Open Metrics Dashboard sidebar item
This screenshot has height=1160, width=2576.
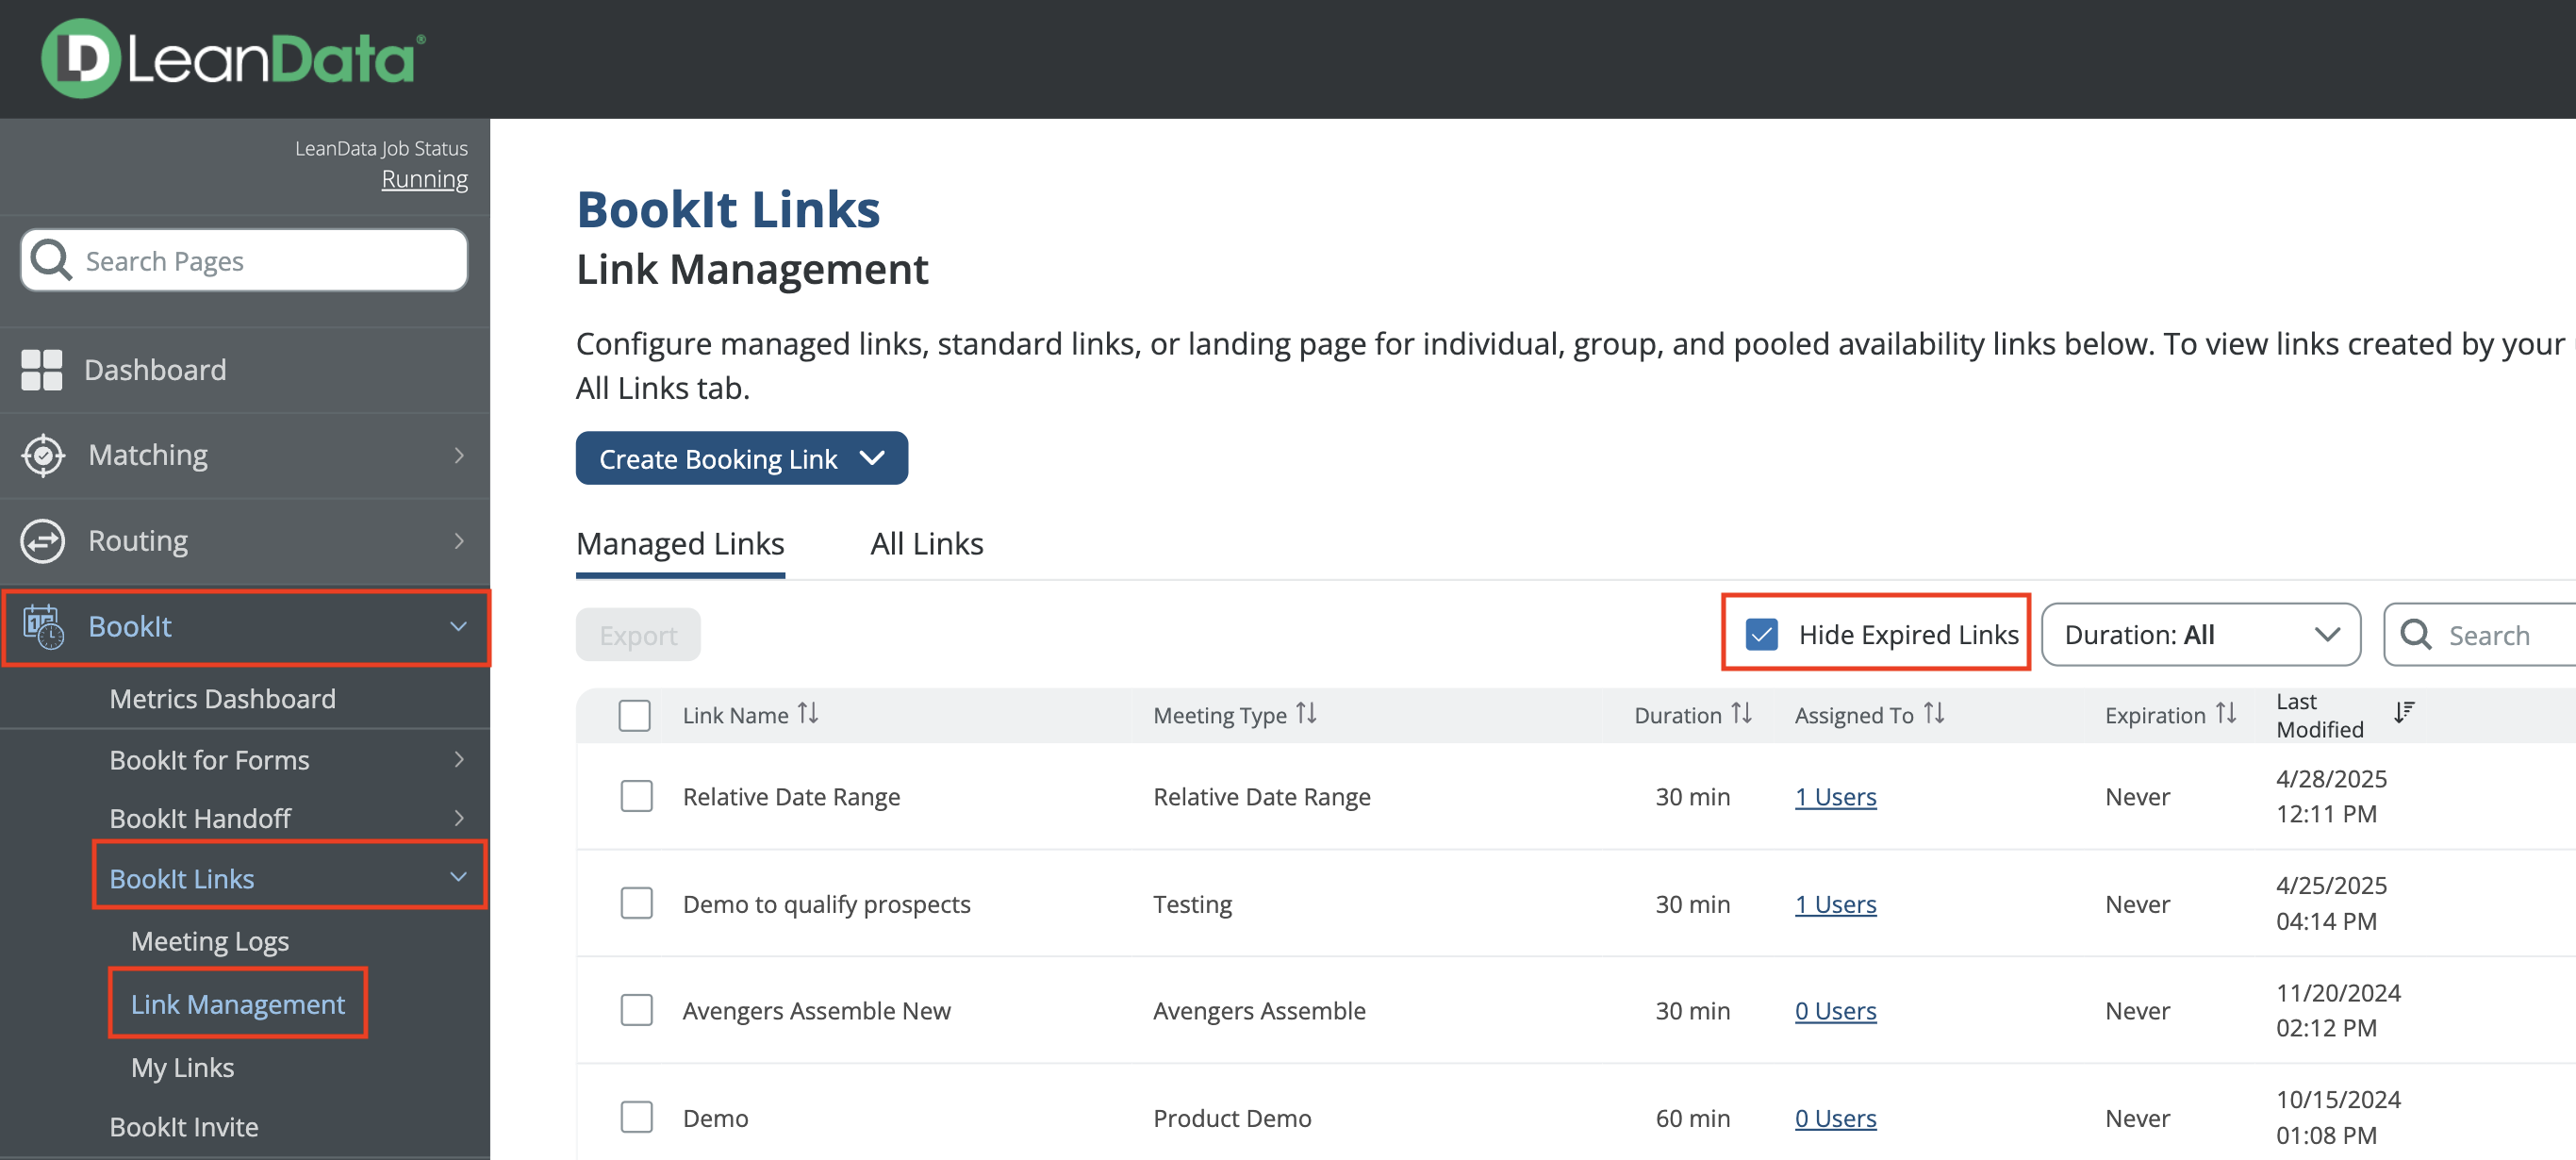pos(222,699)
